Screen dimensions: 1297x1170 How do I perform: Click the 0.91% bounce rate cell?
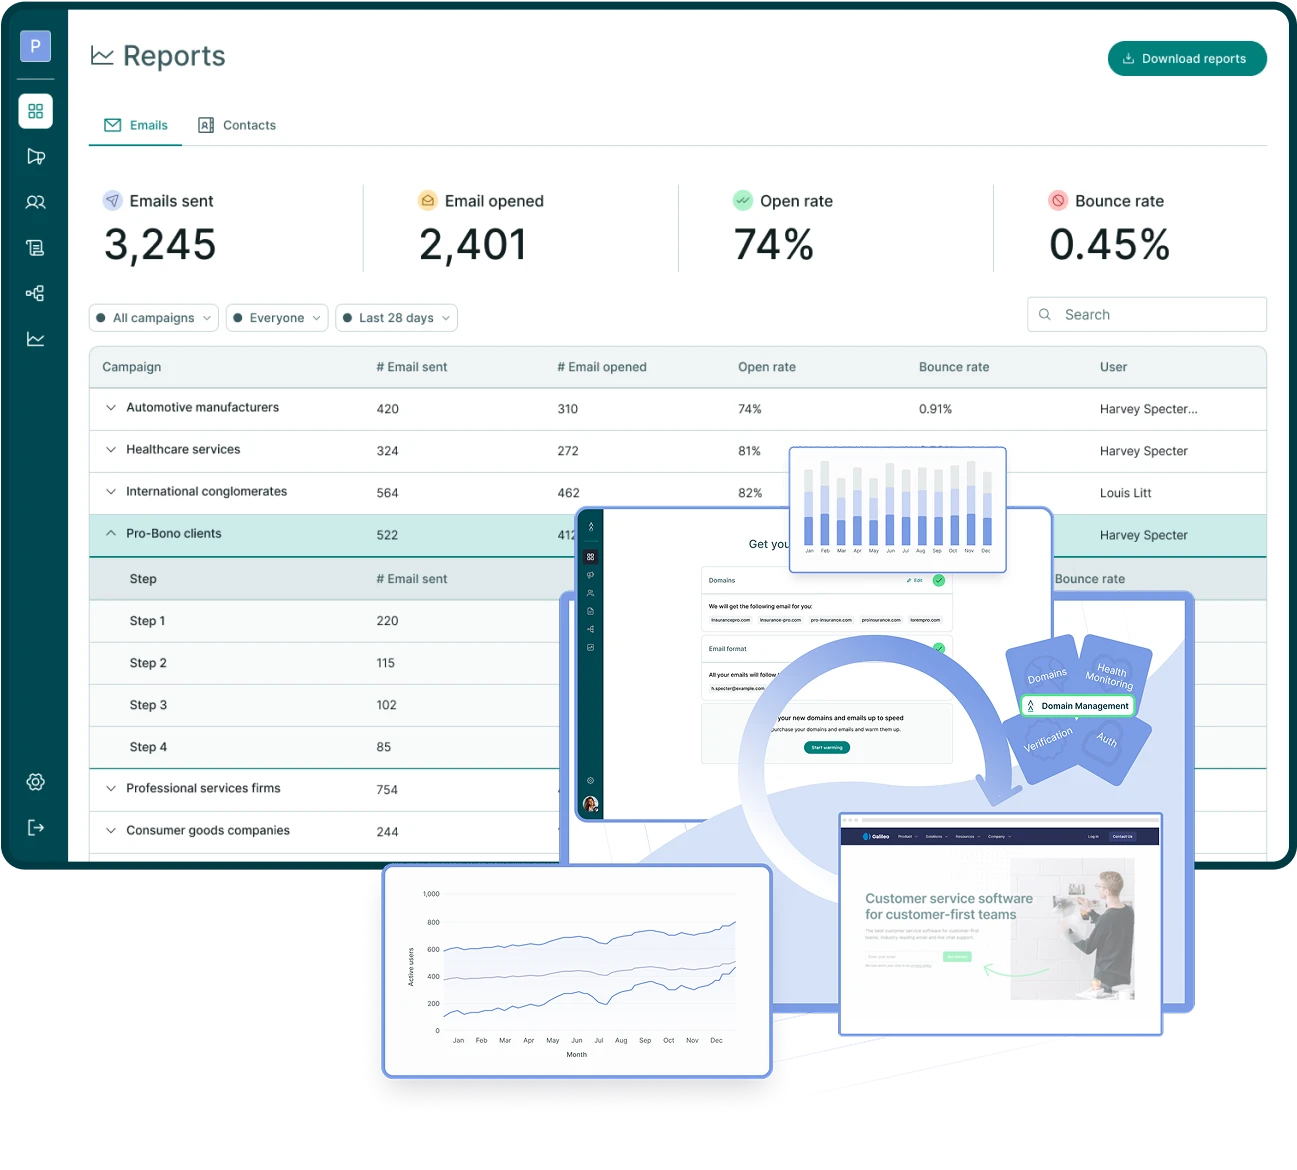click(x=935, y=409)
